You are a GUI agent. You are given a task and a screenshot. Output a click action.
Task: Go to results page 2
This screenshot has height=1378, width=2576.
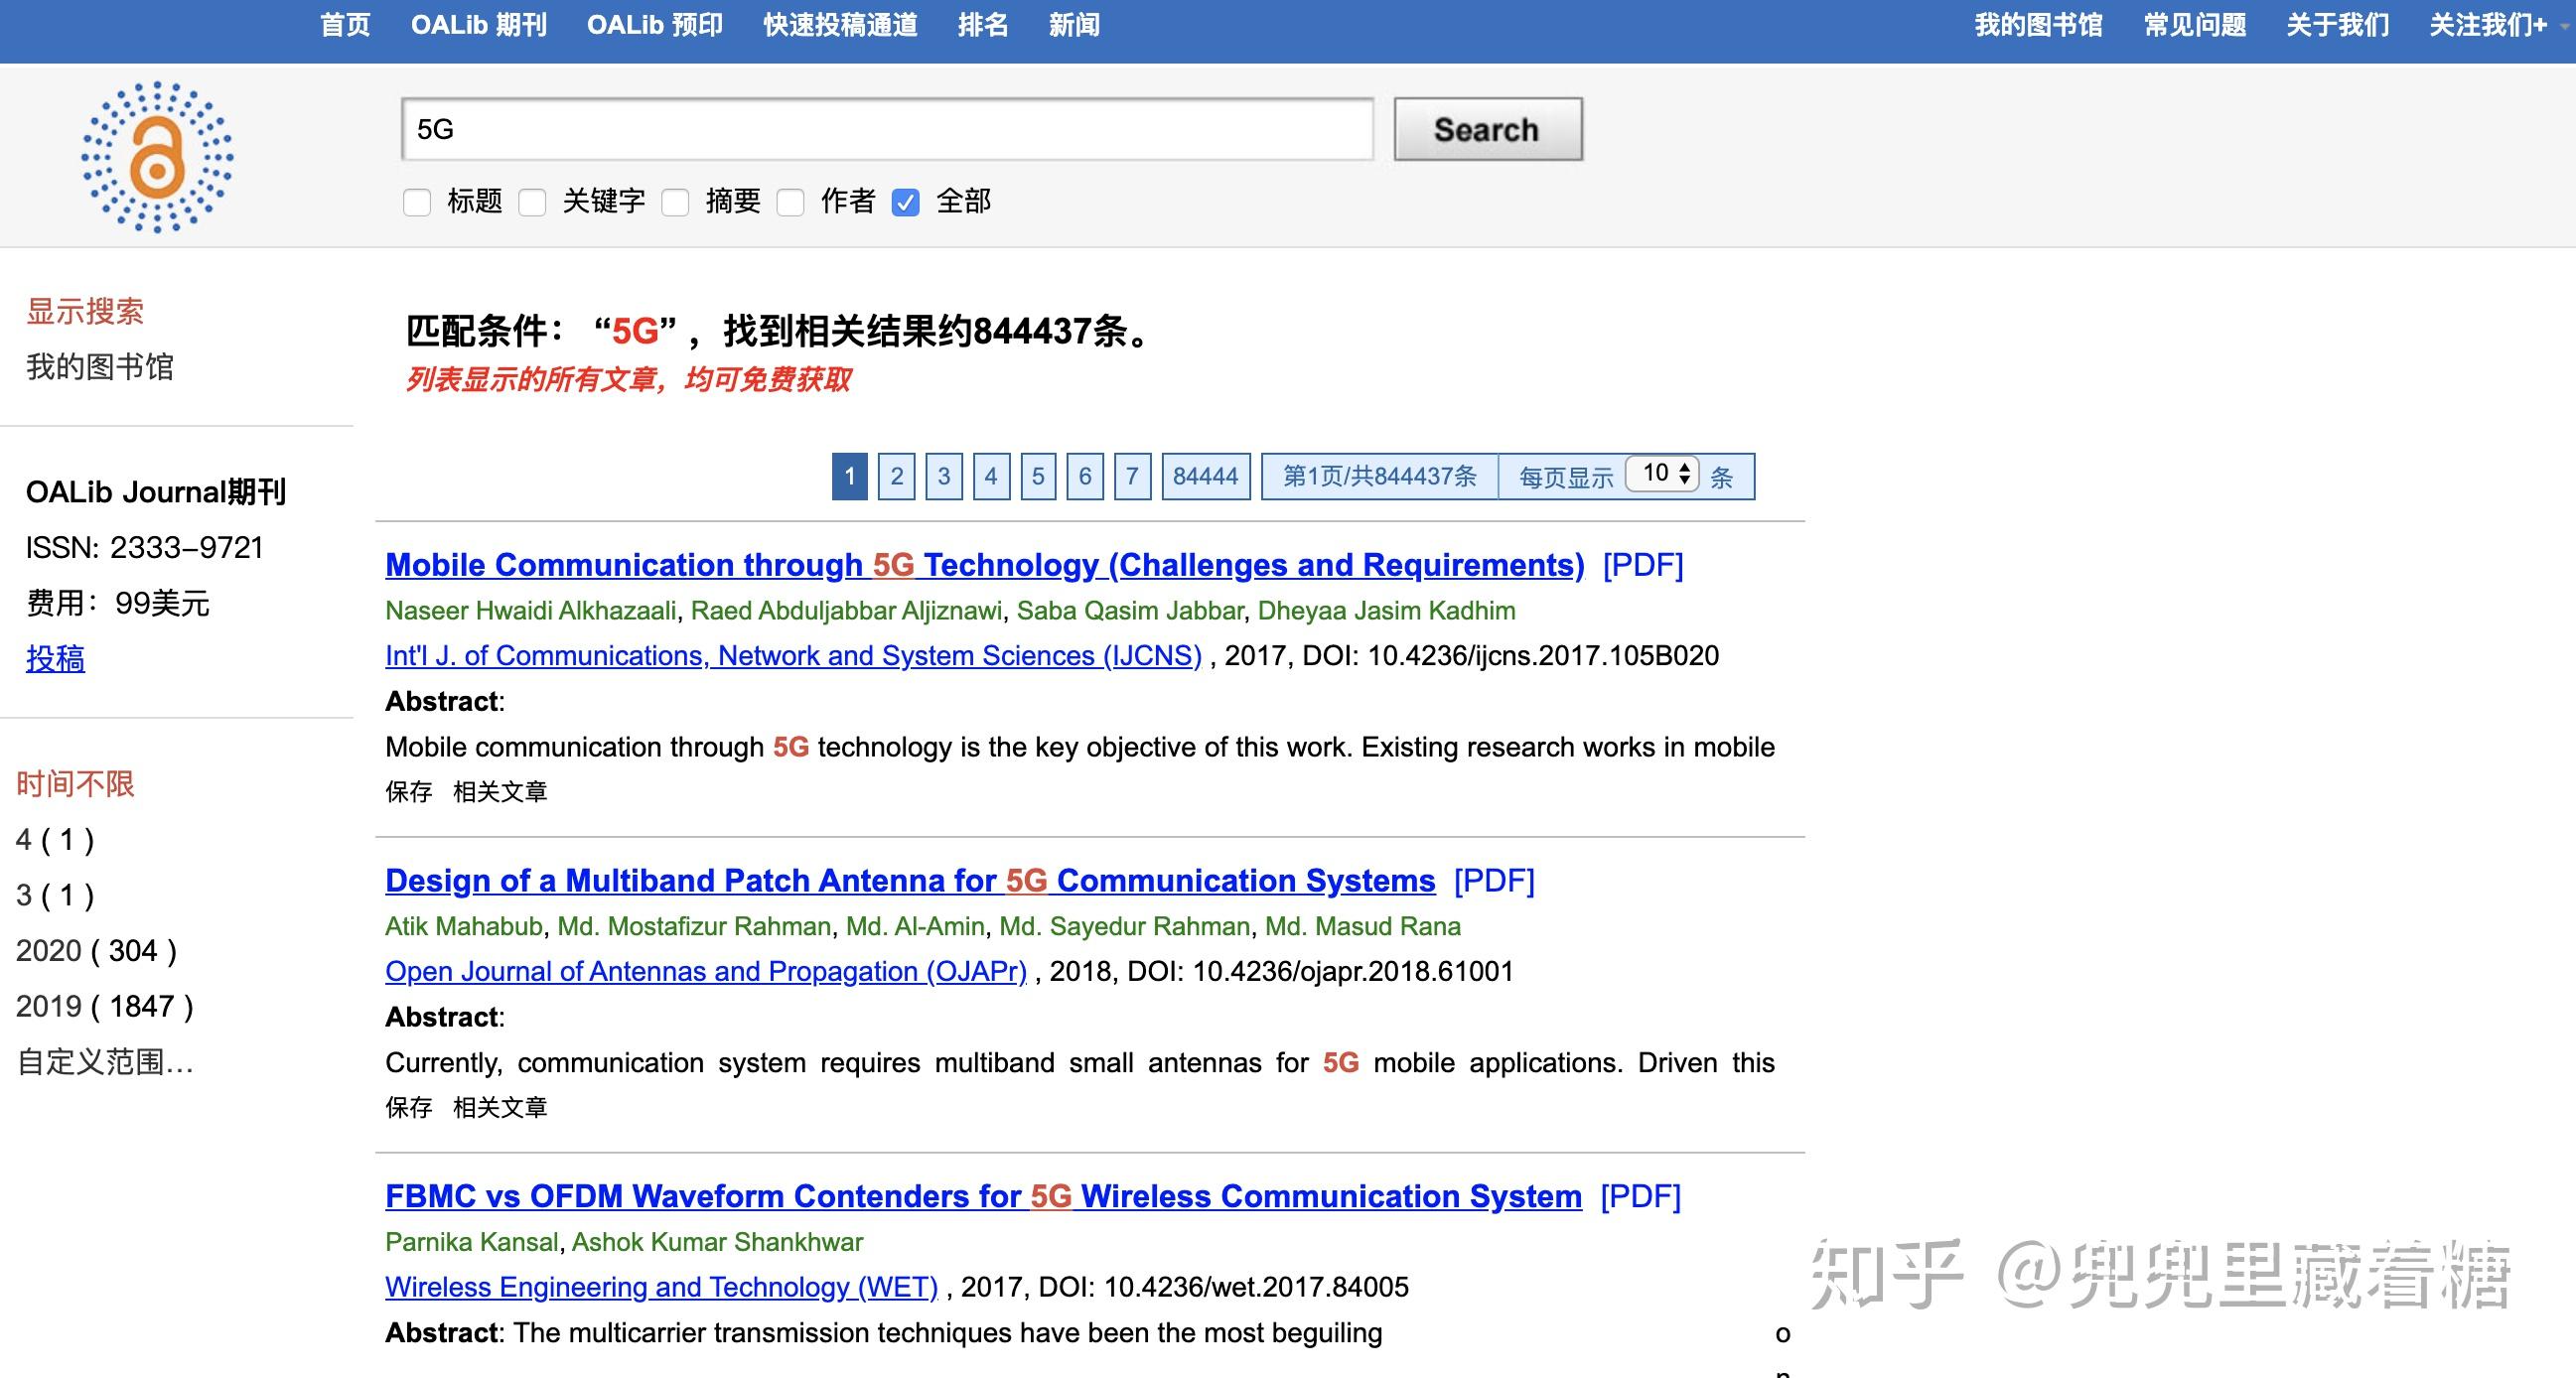[x=896, y=476]
